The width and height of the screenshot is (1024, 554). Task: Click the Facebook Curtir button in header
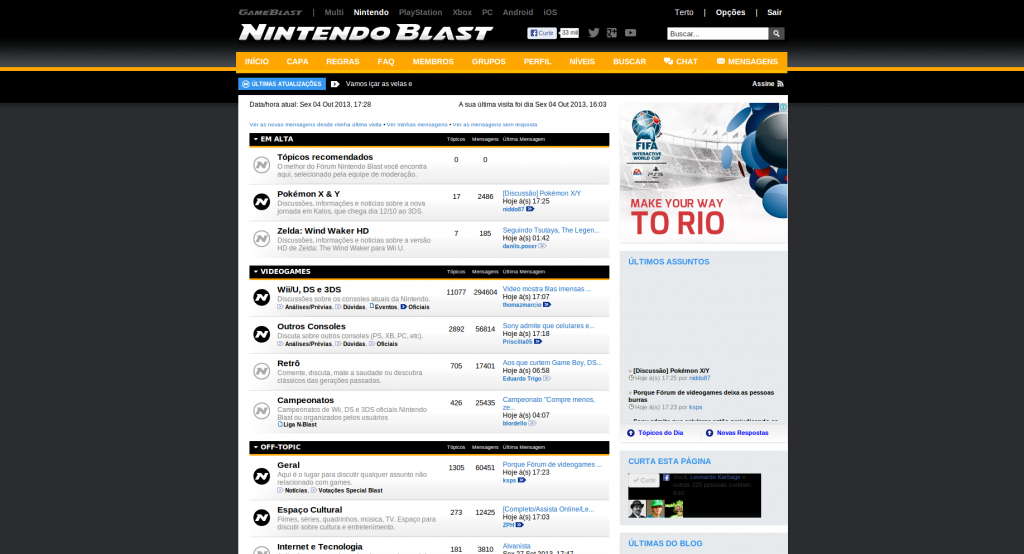pos(541,33)
